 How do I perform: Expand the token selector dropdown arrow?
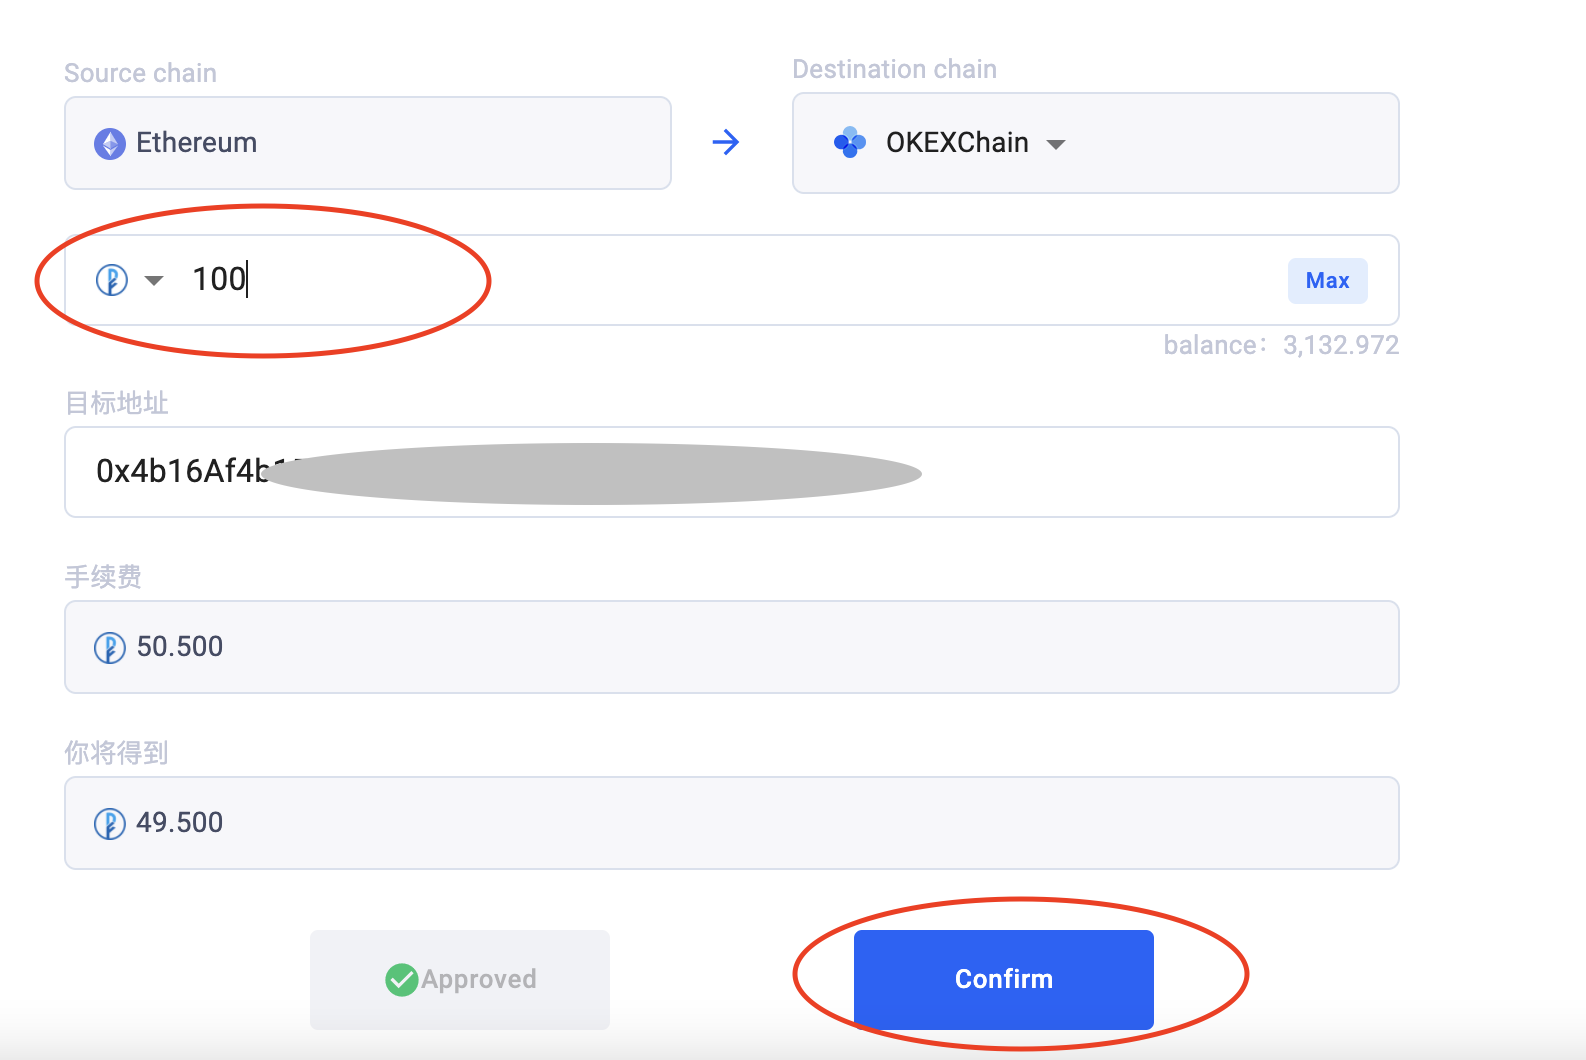pos(154,280)
